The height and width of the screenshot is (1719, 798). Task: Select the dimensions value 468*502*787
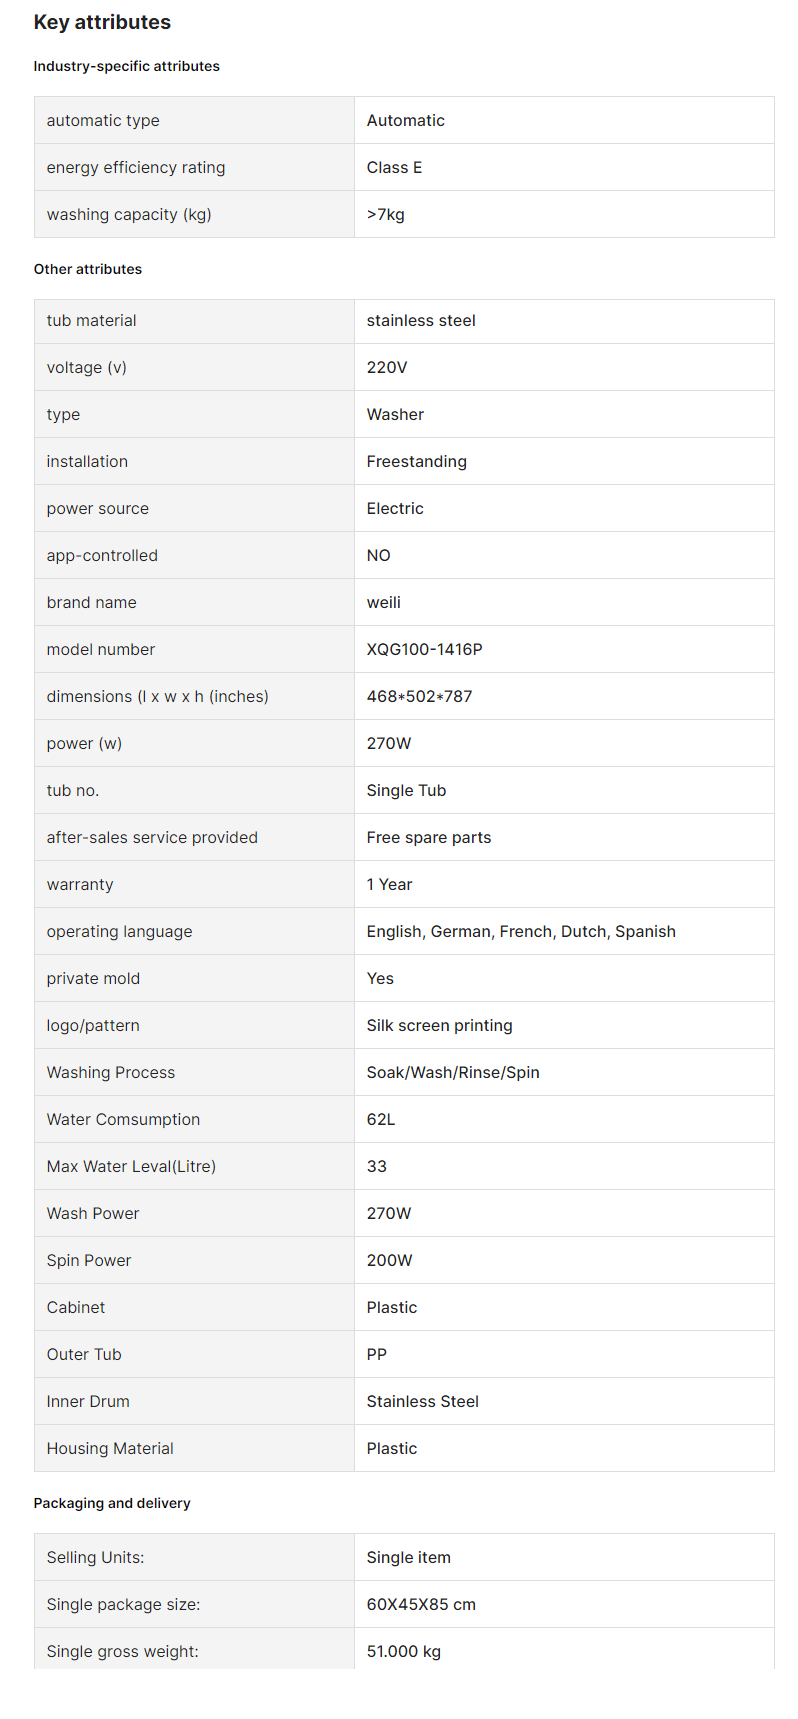click(x=419, y=696)
